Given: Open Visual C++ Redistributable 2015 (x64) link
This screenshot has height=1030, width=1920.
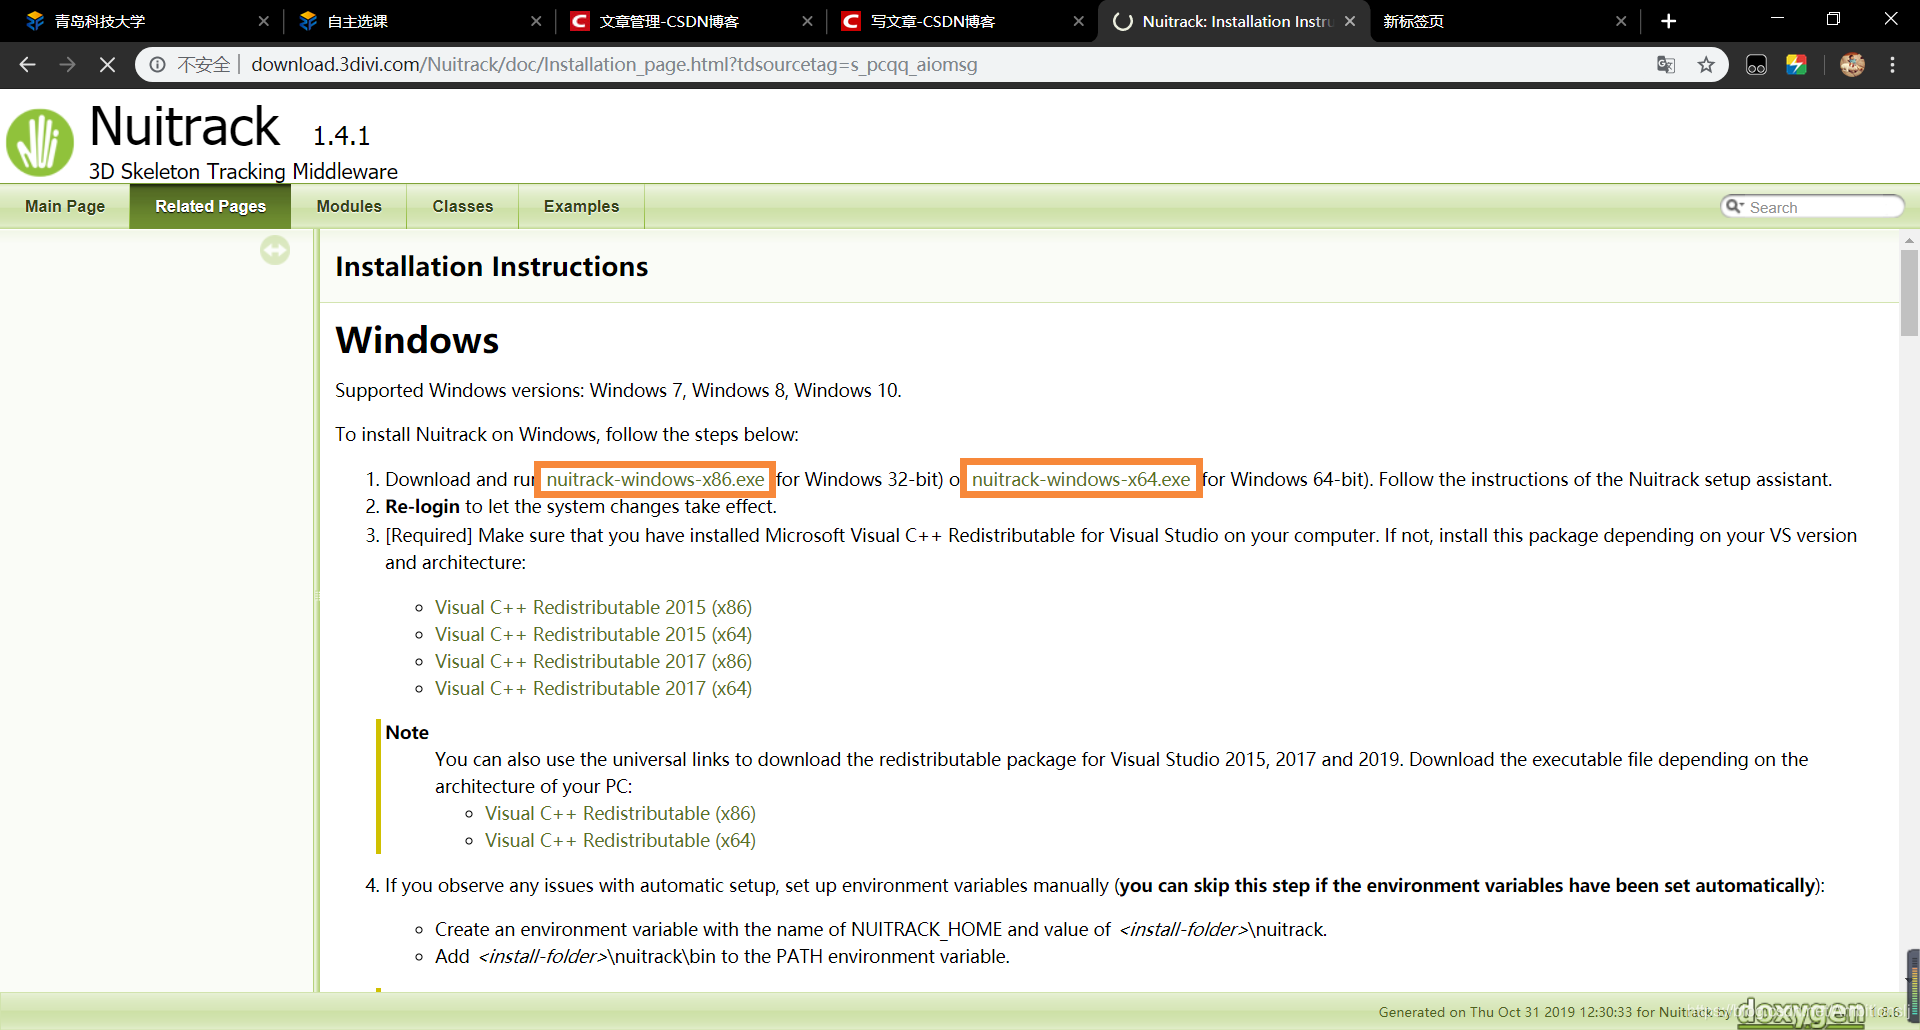Looking at the screenshot, I should tap(593, 634).
